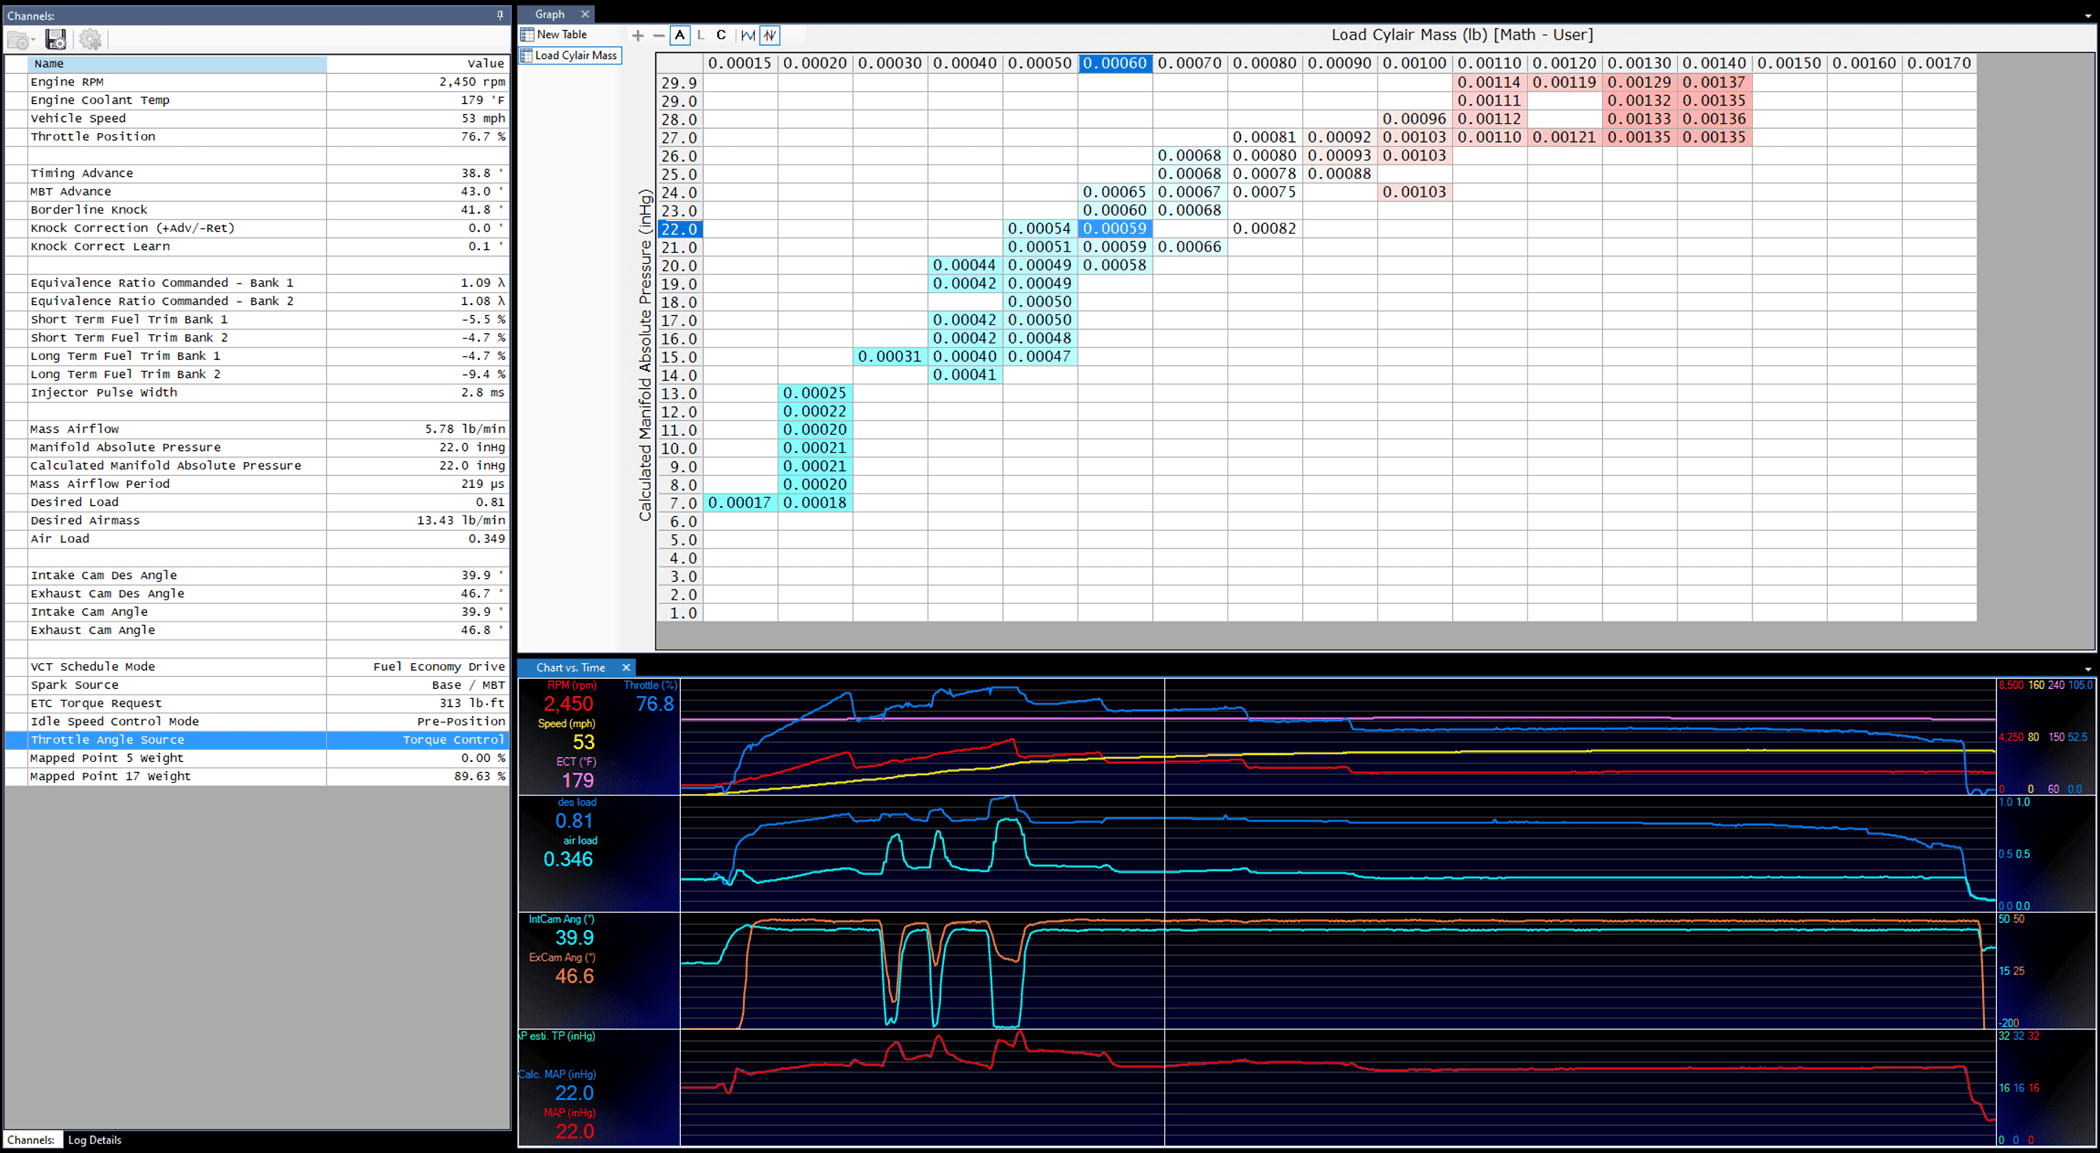The height and width of the screenshot is (1153, 2100).
Task: Click the save channels config icon
Action: 56,40
